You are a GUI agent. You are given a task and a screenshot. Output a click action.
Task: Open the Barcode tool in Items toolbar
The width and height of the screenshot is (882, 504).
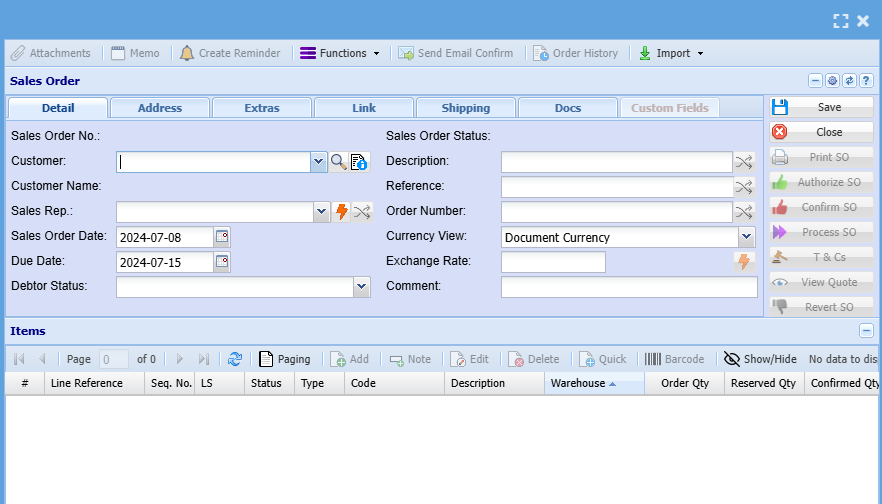coord(674,359)
